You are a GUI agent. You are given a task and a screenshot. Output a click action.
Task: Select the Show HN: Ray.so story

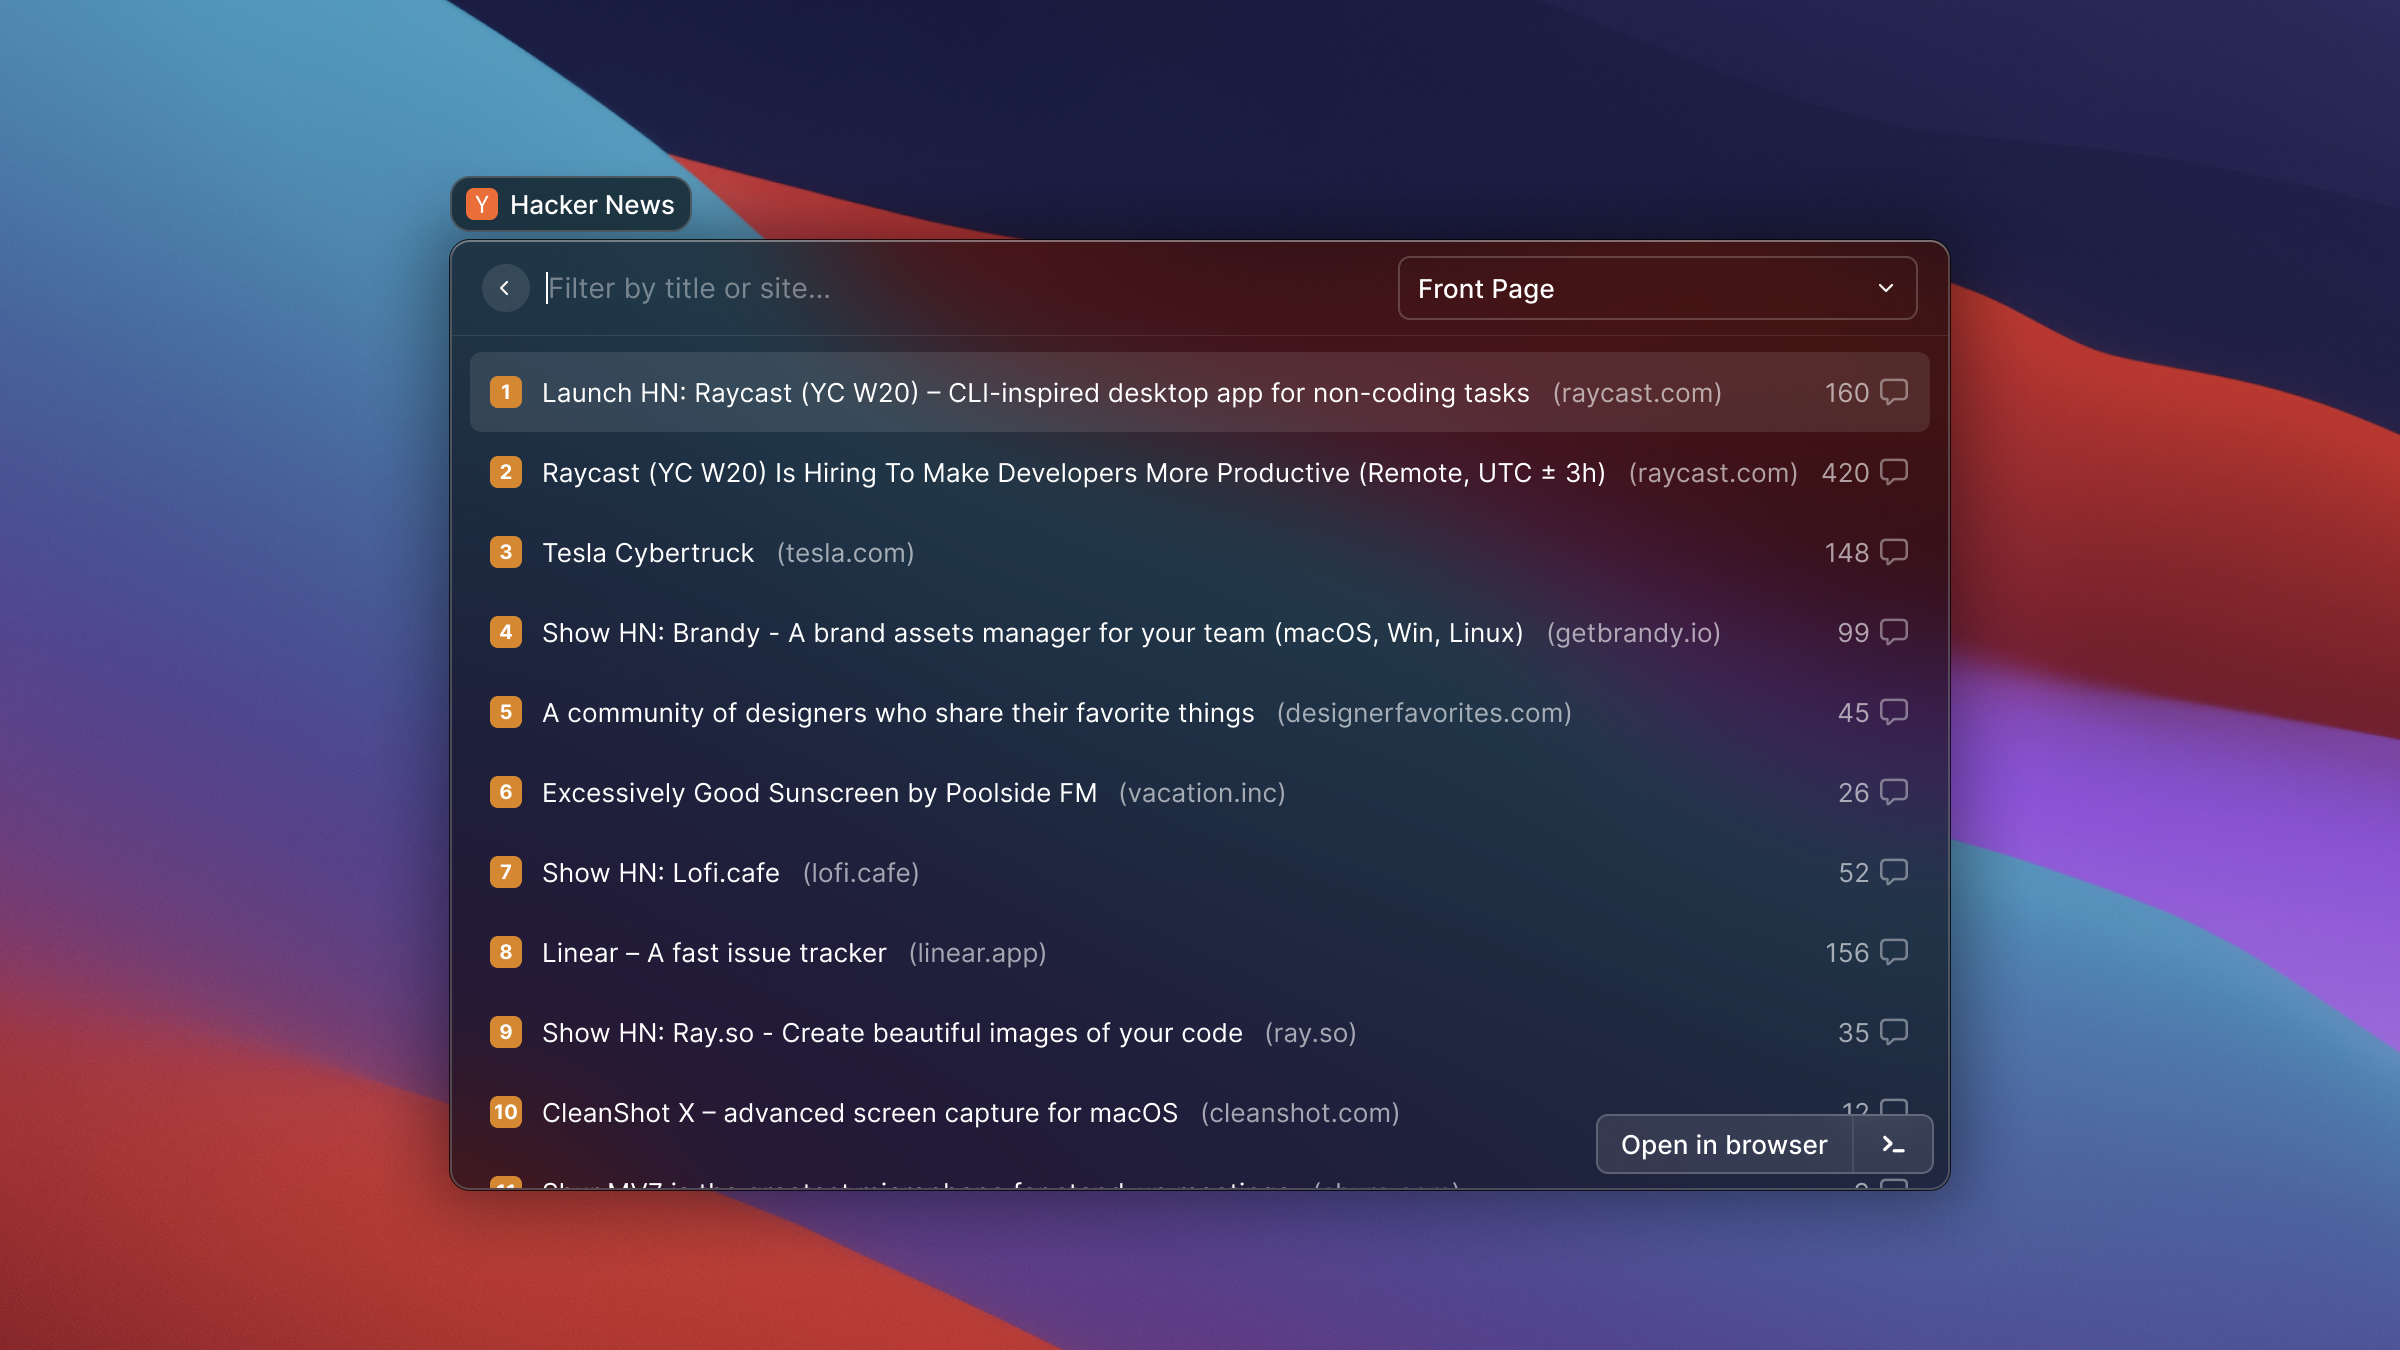pyautogui.click(x=1199, y=1032)
